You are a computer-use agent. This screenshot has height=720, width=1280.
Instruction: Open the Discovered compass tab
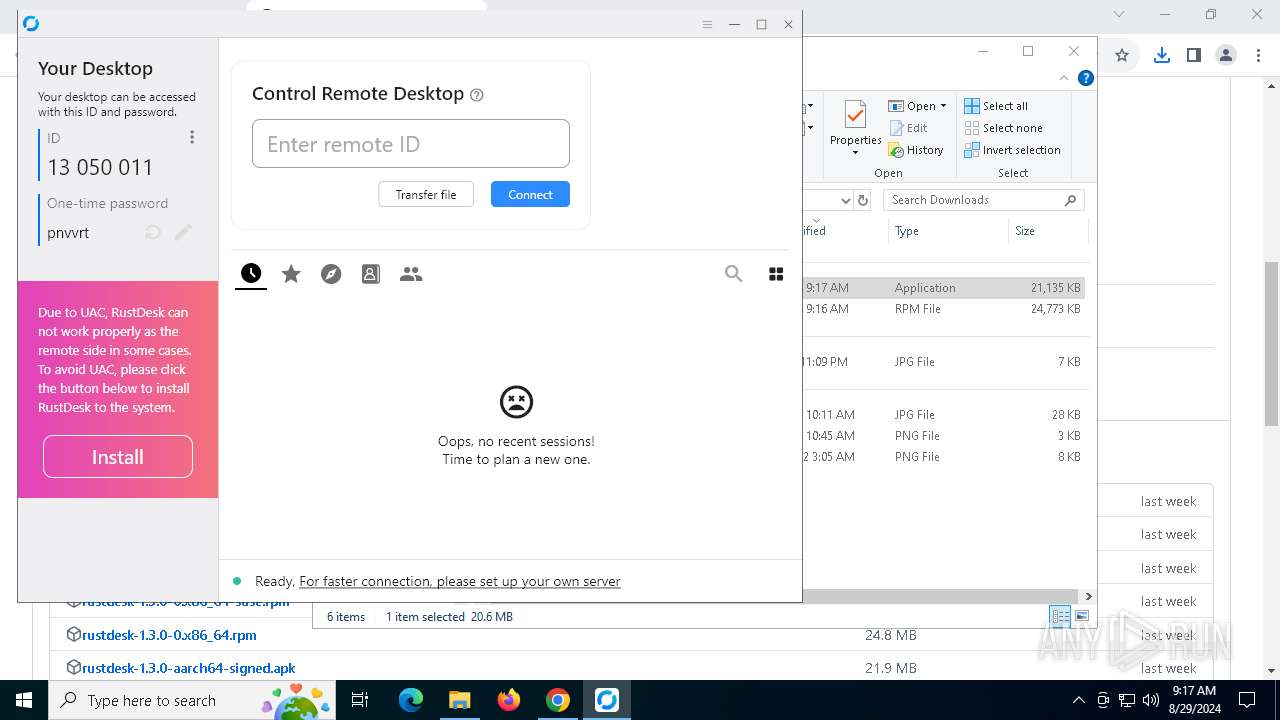pyautogui.click(x=331, y=273)
